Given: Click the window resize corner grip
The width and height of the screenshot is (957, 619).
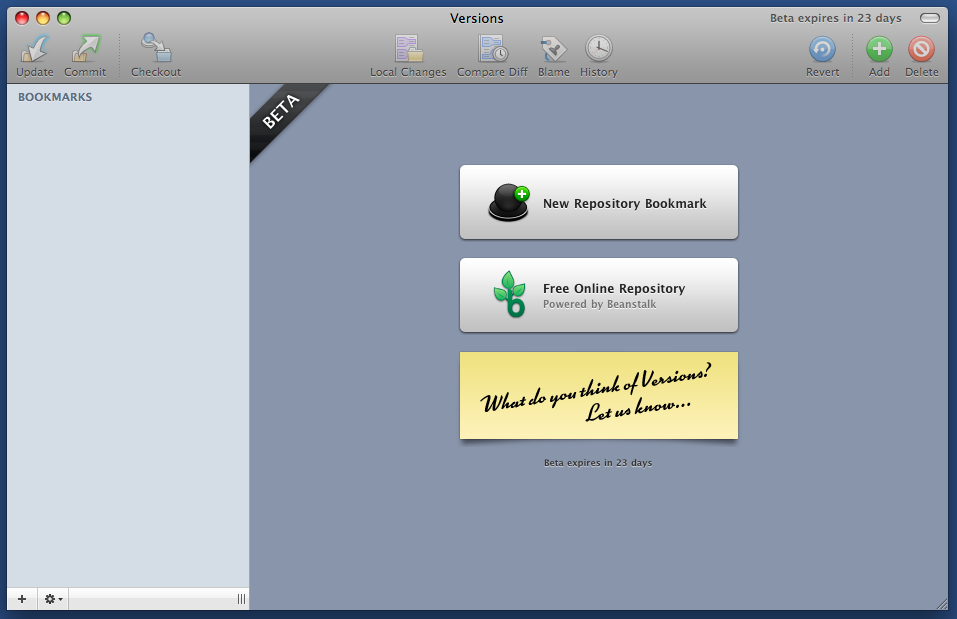Looking at the screenshot, I should click(942, 604).
